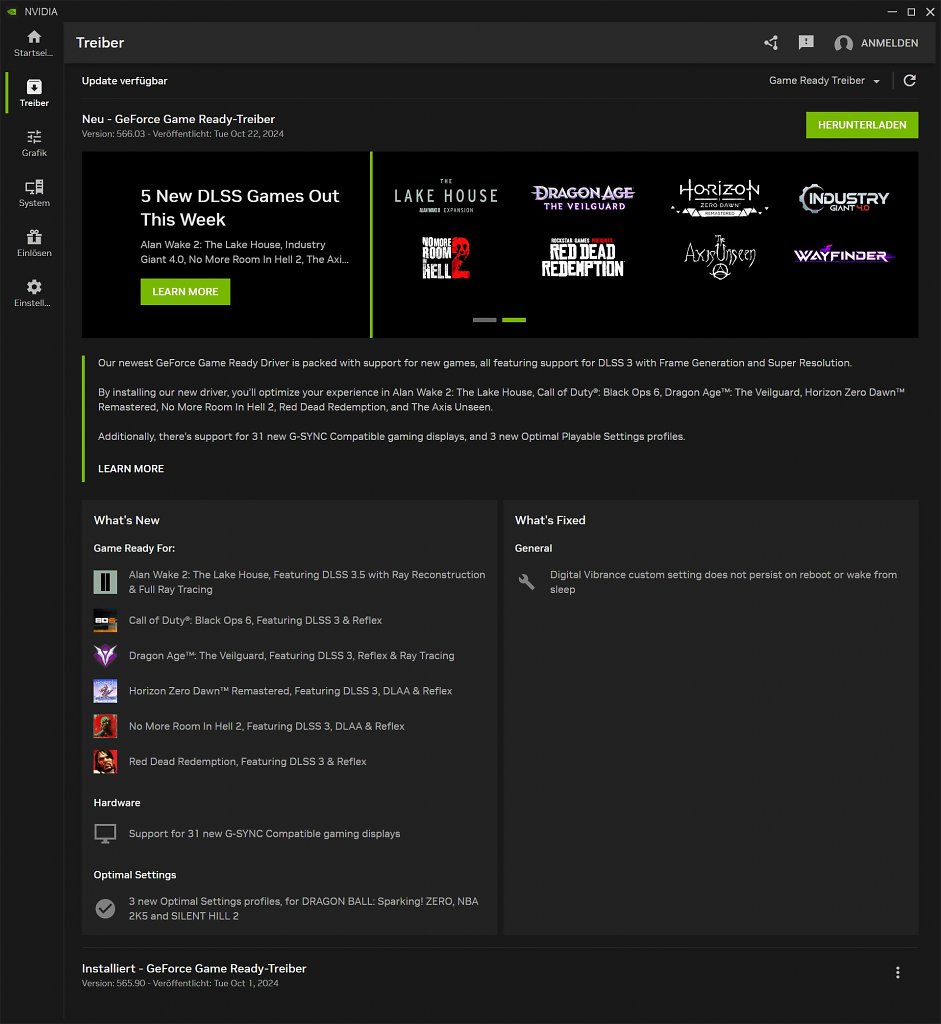Image resolution: width=941 pixels, height=1024 pixels.
Task: Click The Lake House banner logo
Action: point(446,195)
